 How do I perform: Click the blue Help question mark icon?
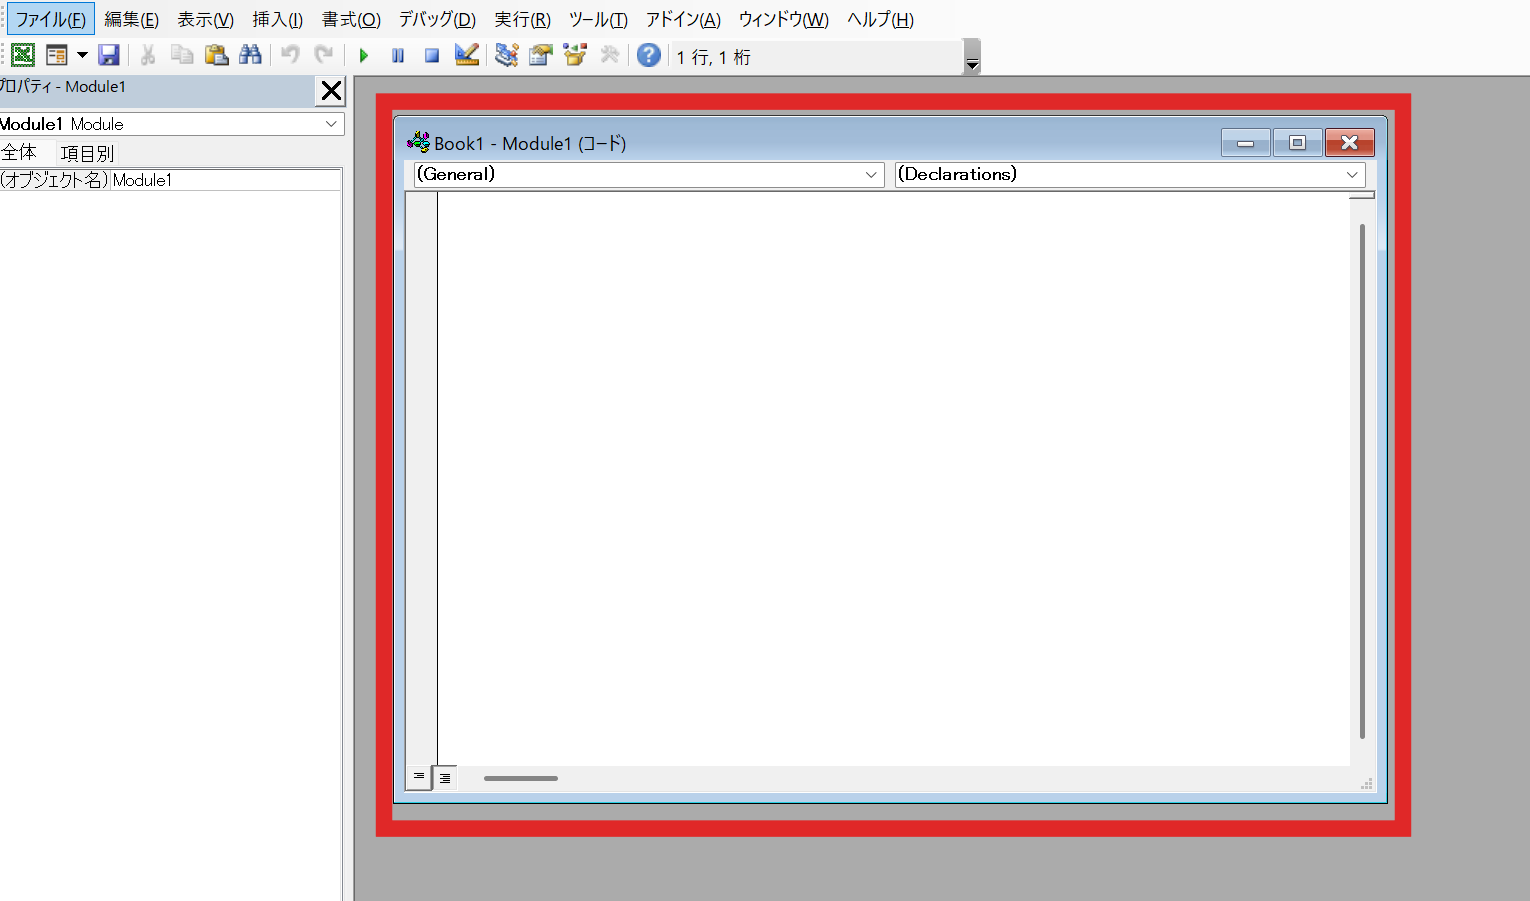[x=649, y=55]
